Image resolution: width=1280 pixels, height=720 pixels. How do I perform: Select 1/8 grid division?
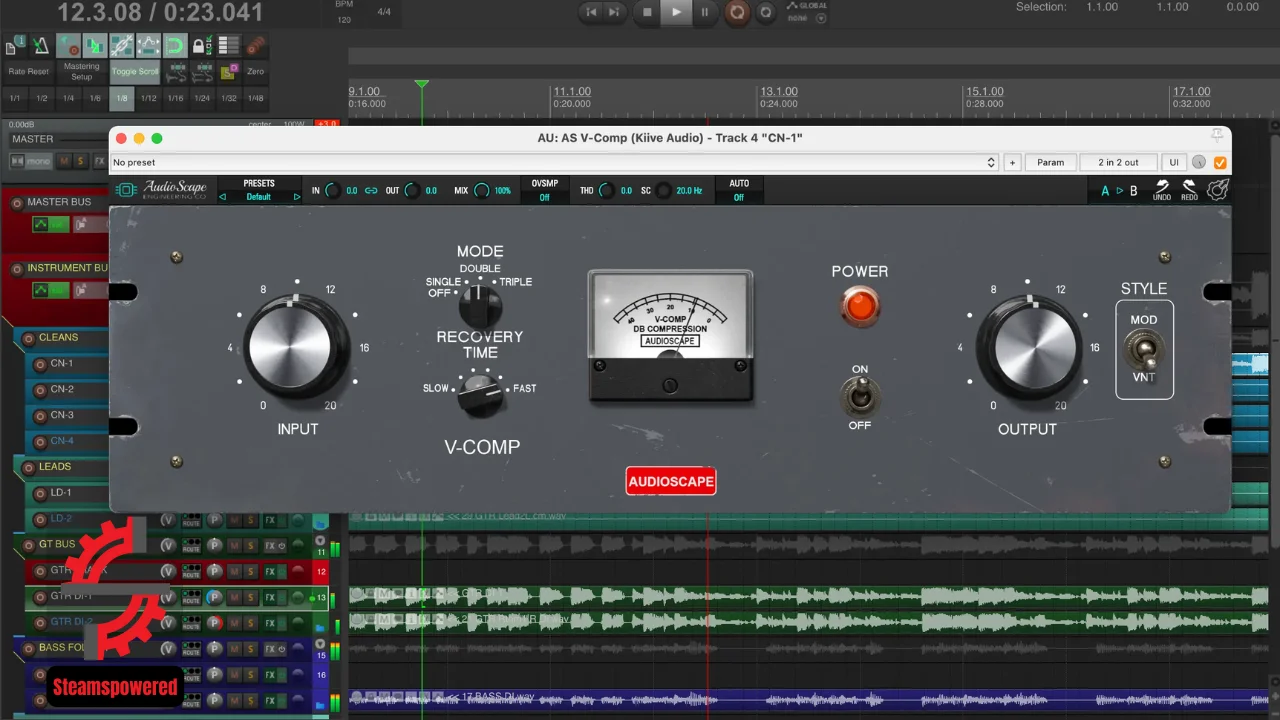122,98
